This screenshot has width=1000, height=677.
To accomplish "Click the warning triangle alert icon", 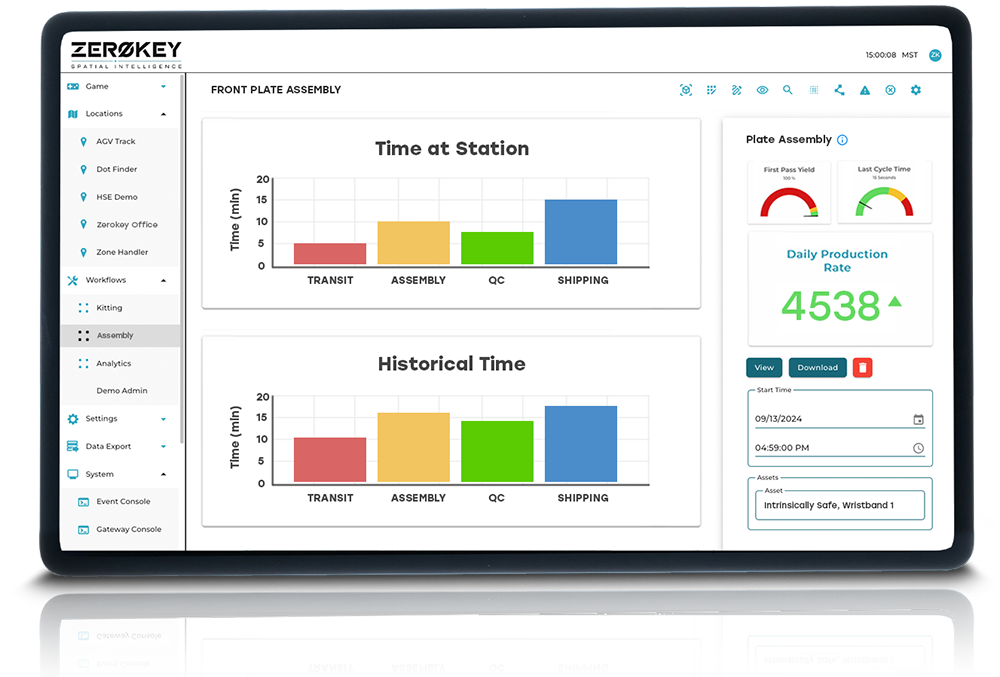I will [865, 90].
